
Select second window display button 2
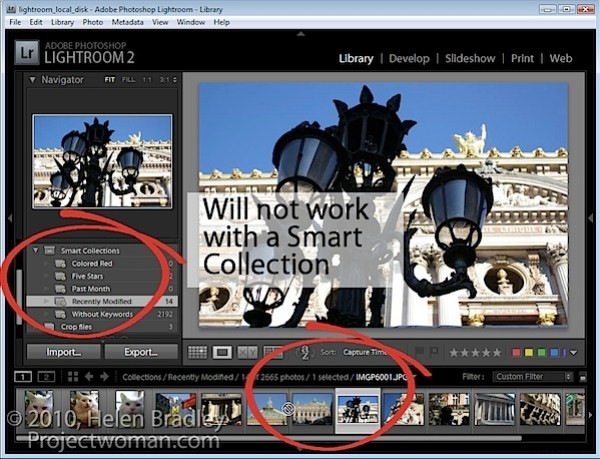46,377
